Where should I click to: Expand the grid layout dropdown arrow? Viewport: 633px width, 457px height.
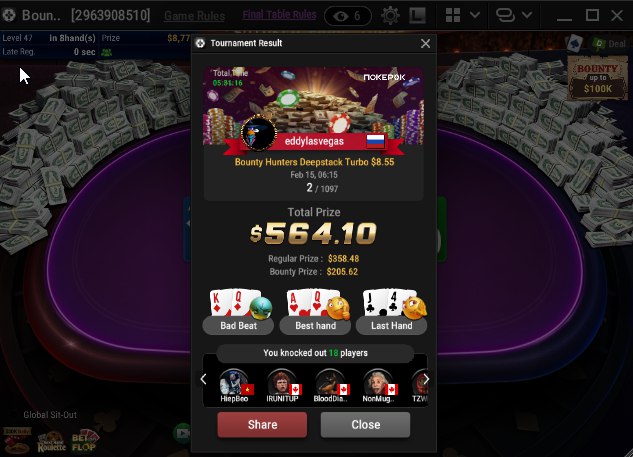pyautogui.click(x=475, y=15)
